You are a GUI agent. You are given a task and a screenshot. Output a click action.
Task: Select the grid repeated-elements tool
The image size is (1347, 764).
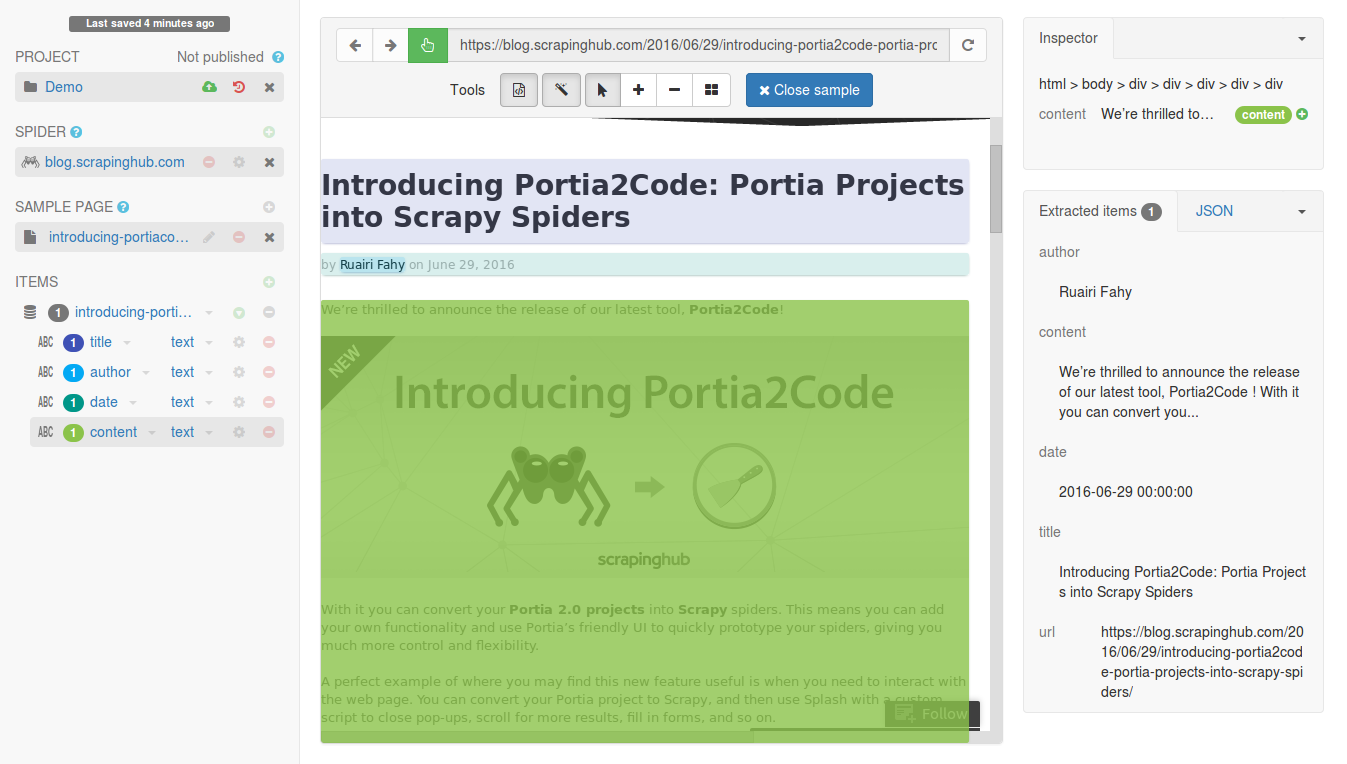click(711, 90)
